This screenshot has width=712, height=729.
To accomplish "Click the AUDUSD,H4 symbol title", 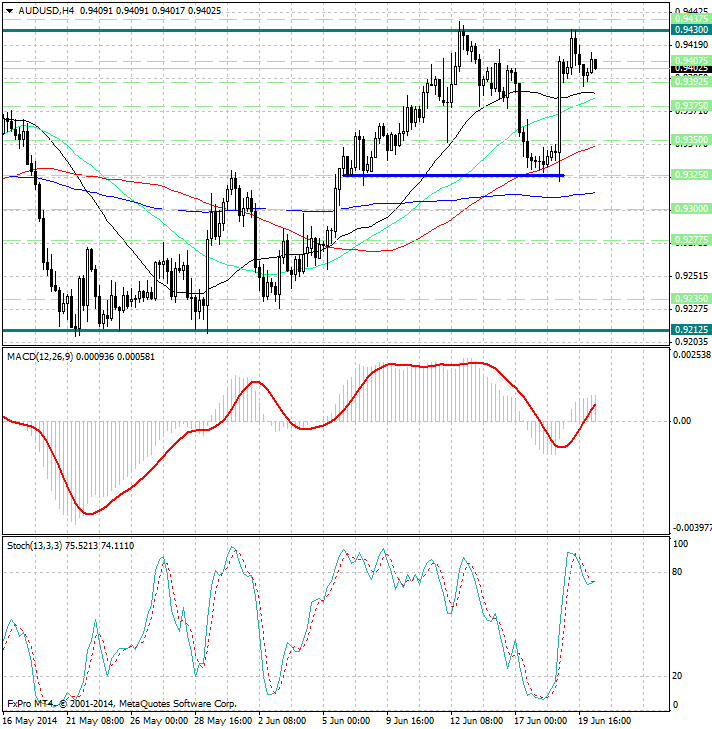I will point(46,11).
